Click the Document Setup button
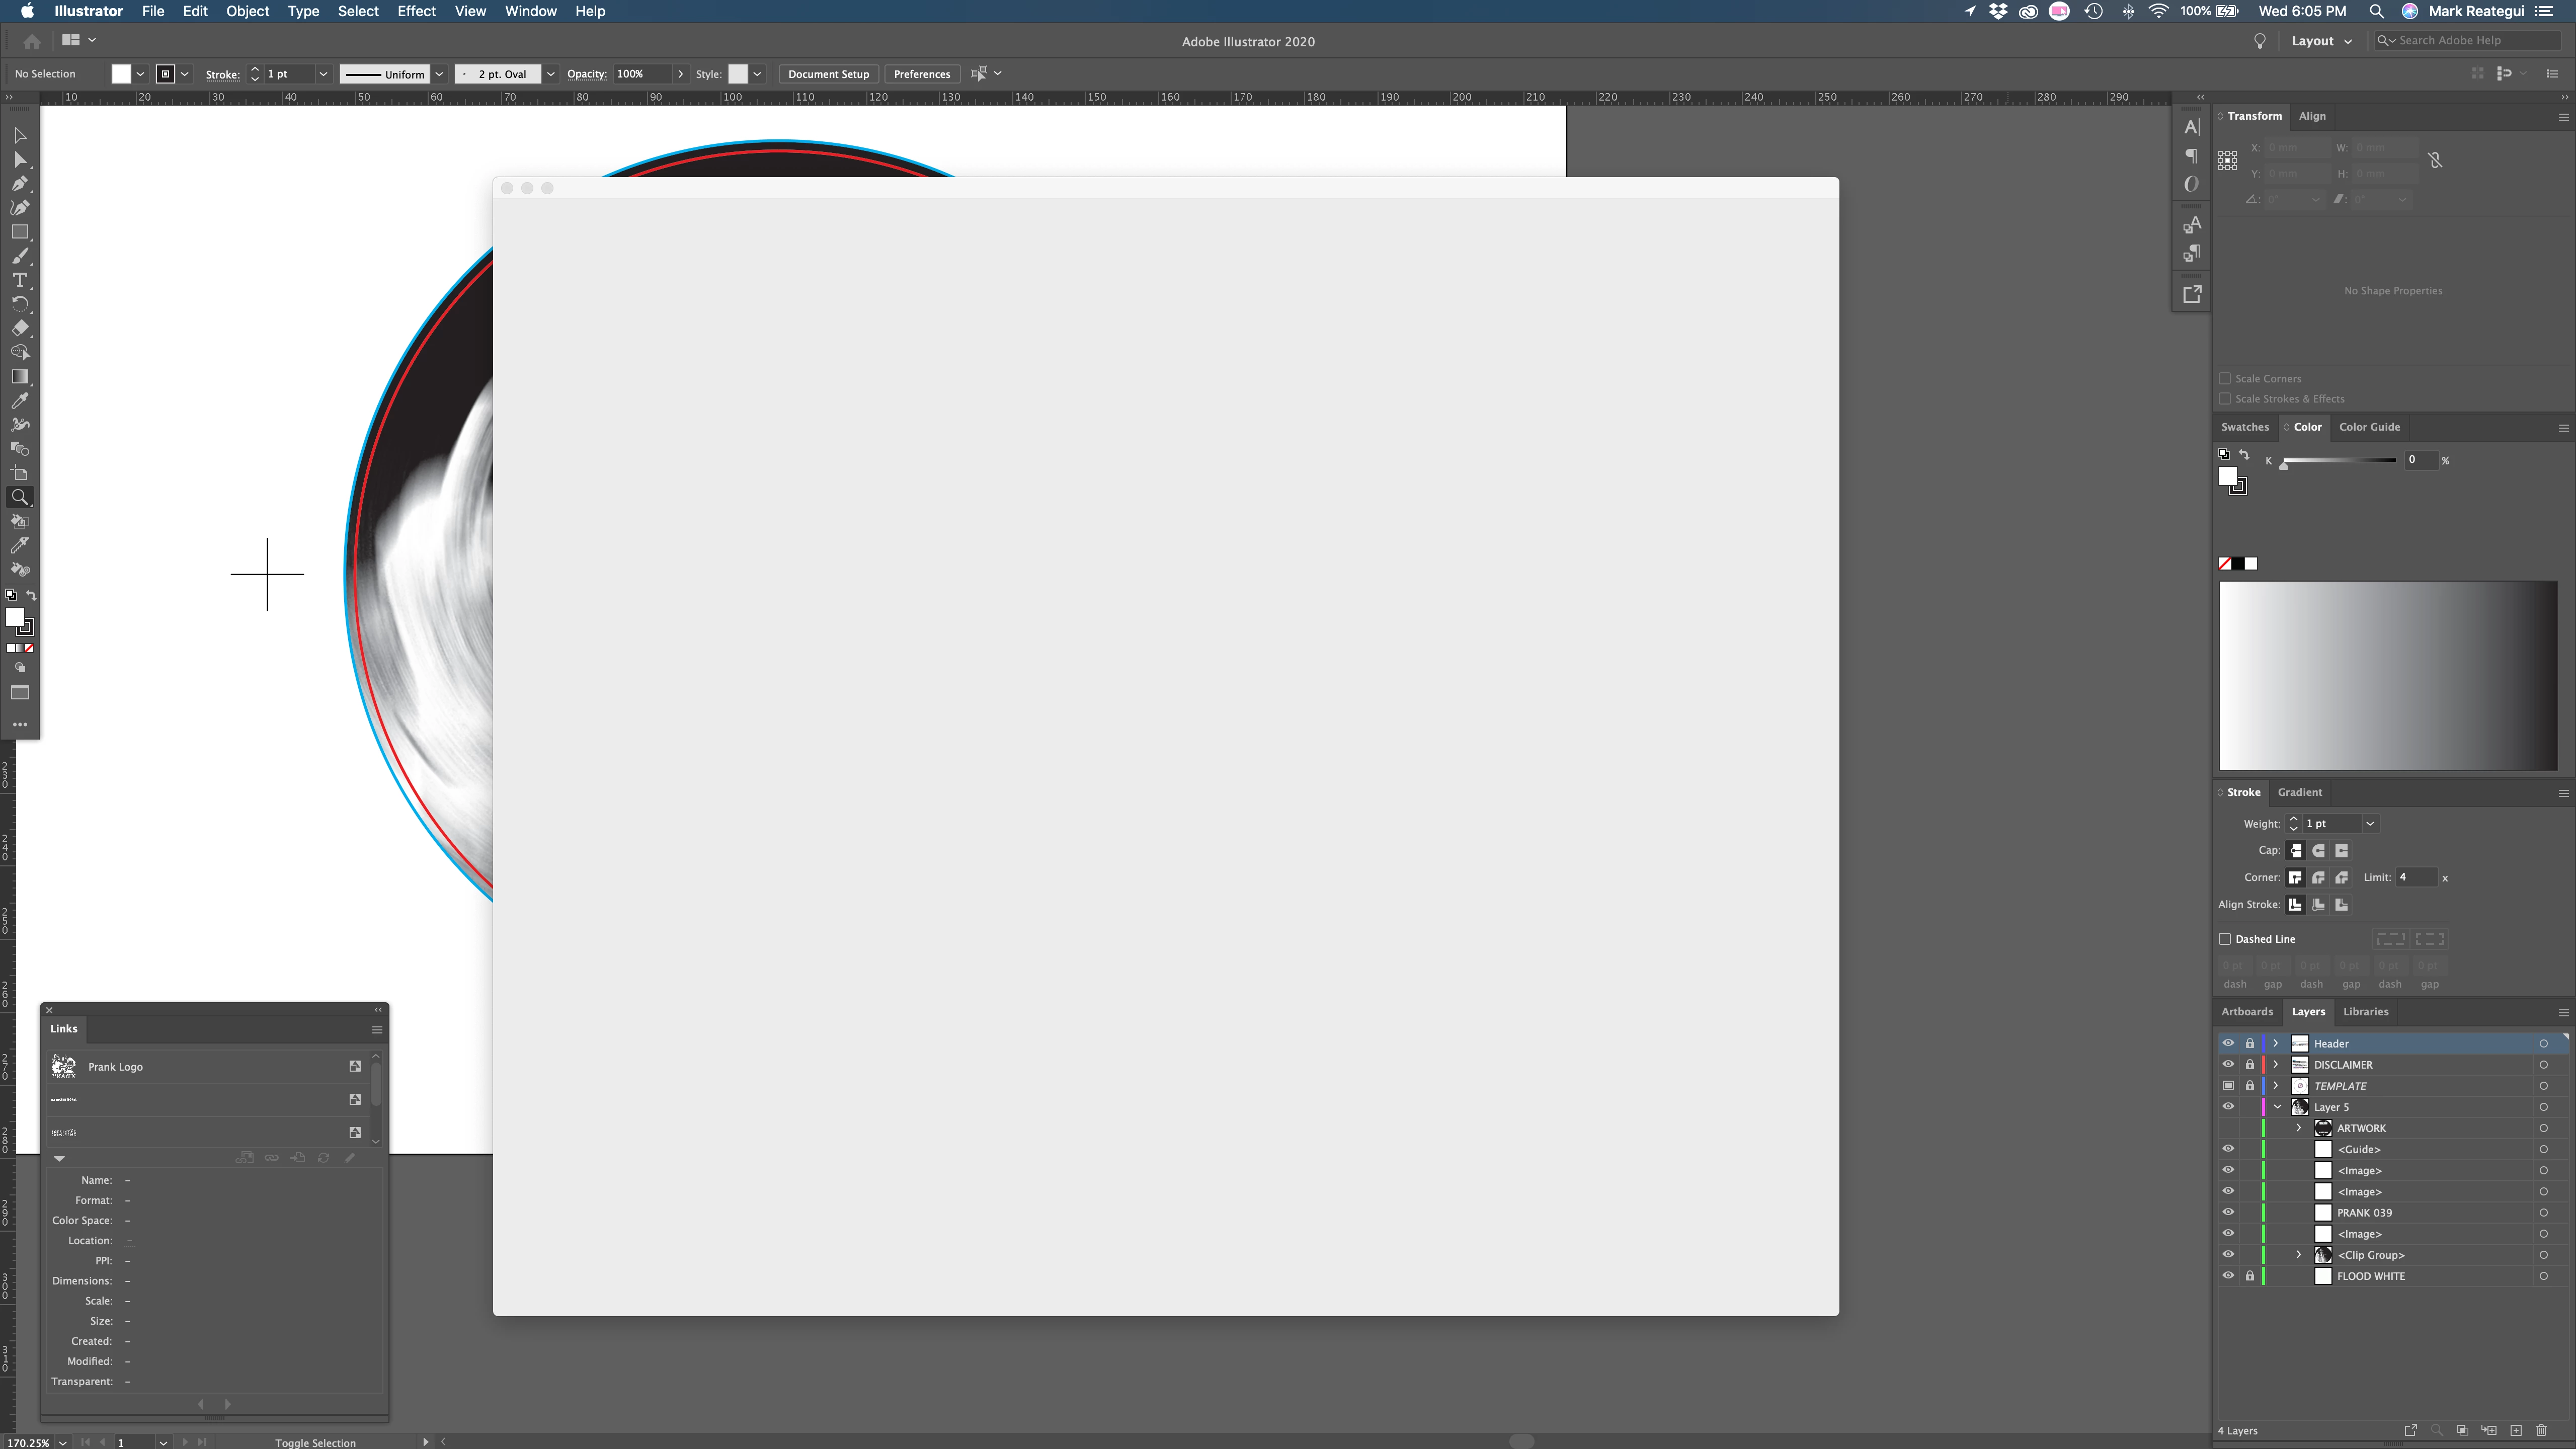The height and width of the screenshot is (1449, 2576). point(828,74)
